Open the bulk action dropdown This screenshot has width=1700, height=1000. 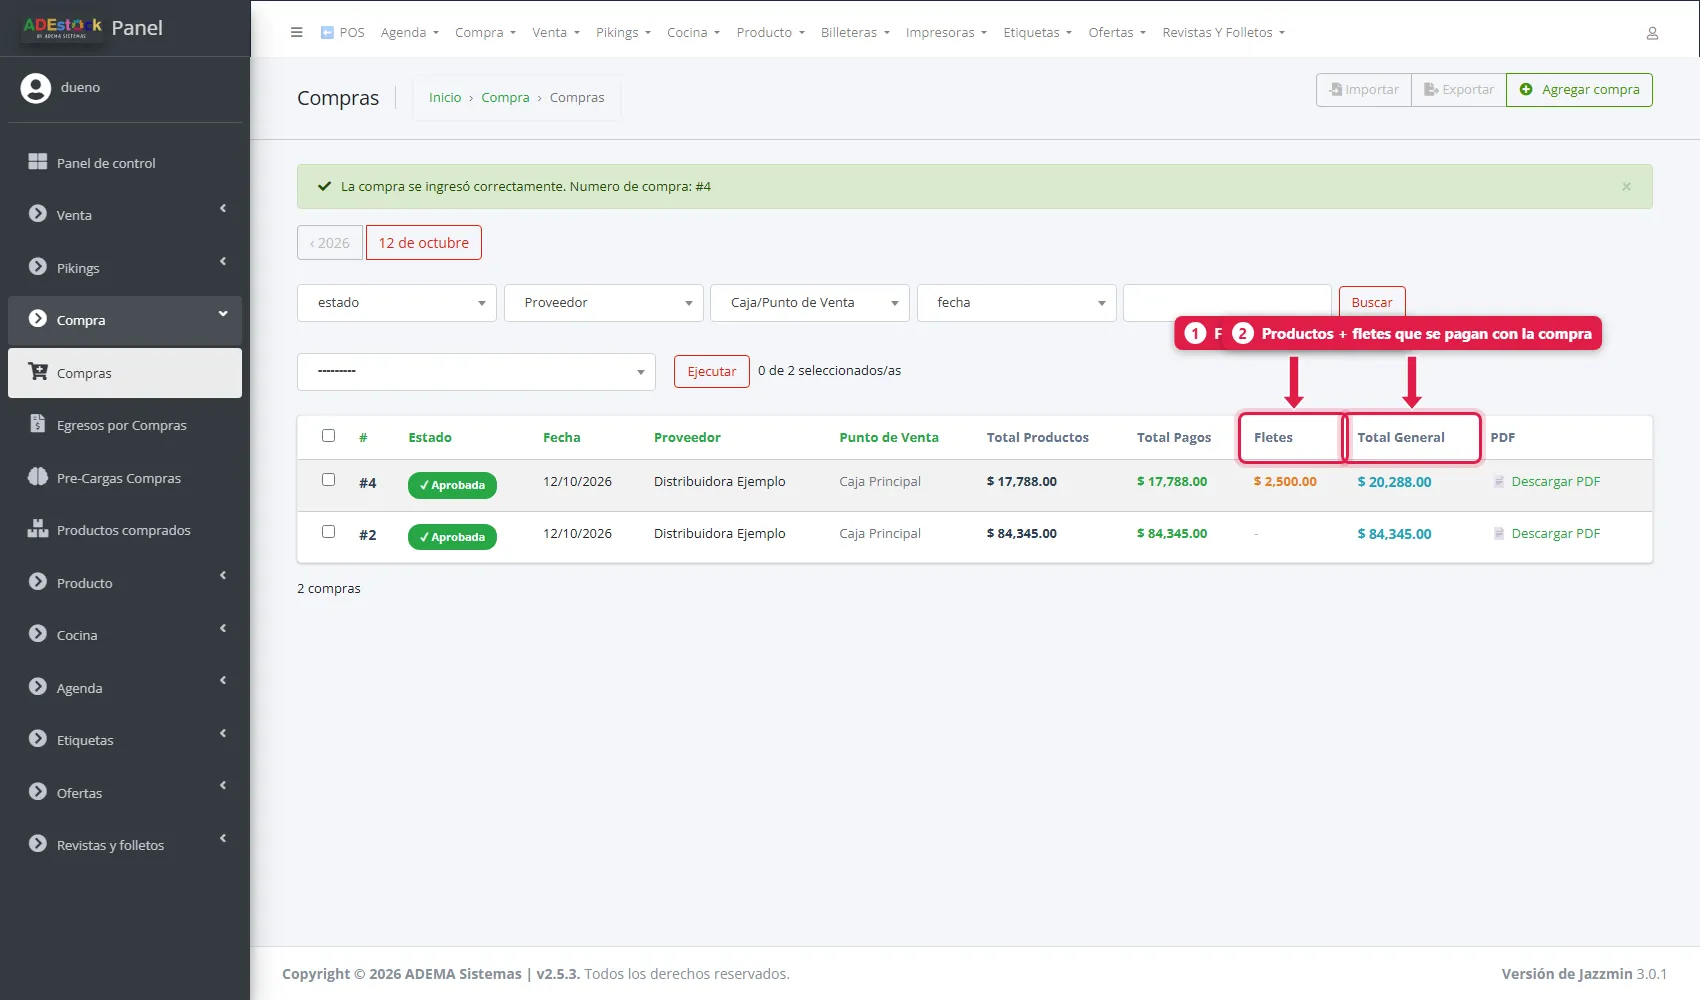[x=476, y=372]
